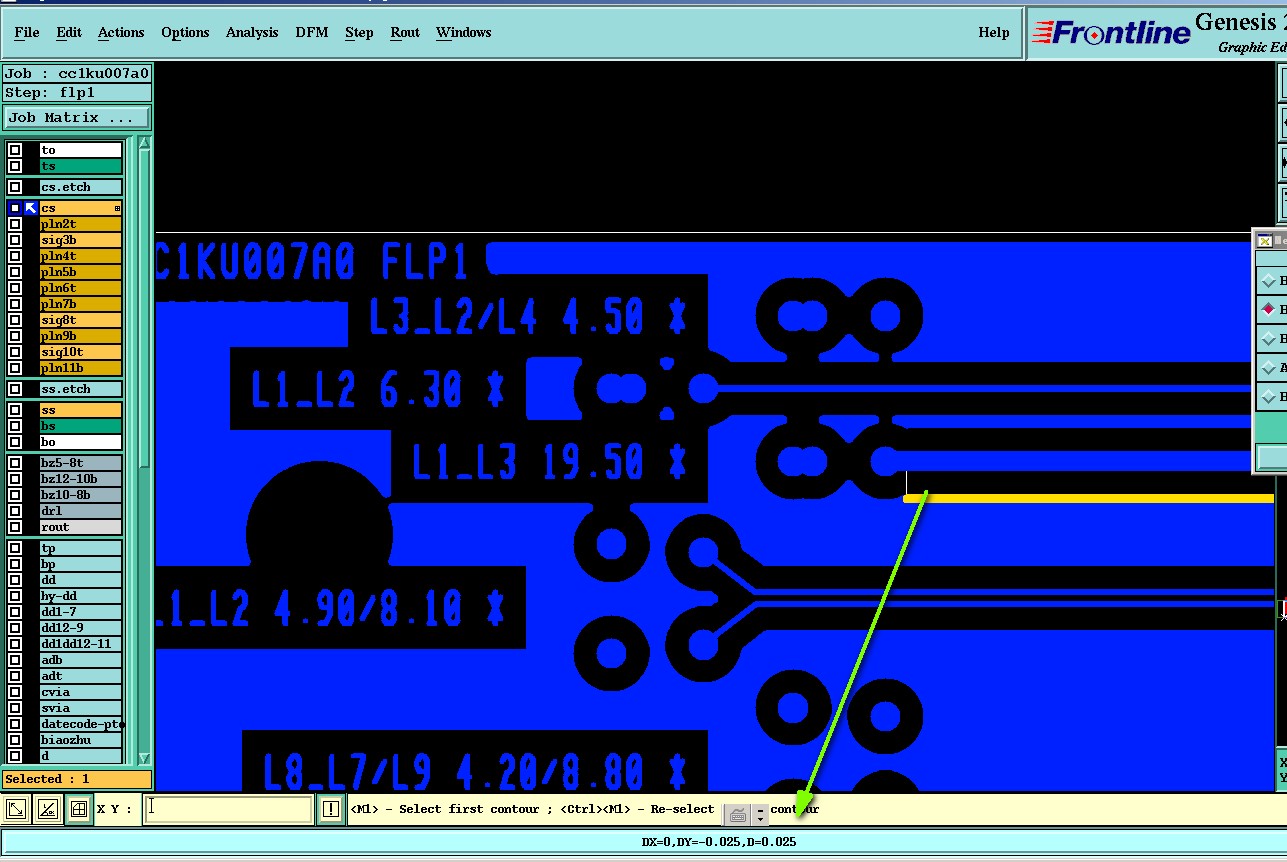
Task: Toggle display checkbox for pln2t layer
Action: point(15,224)
